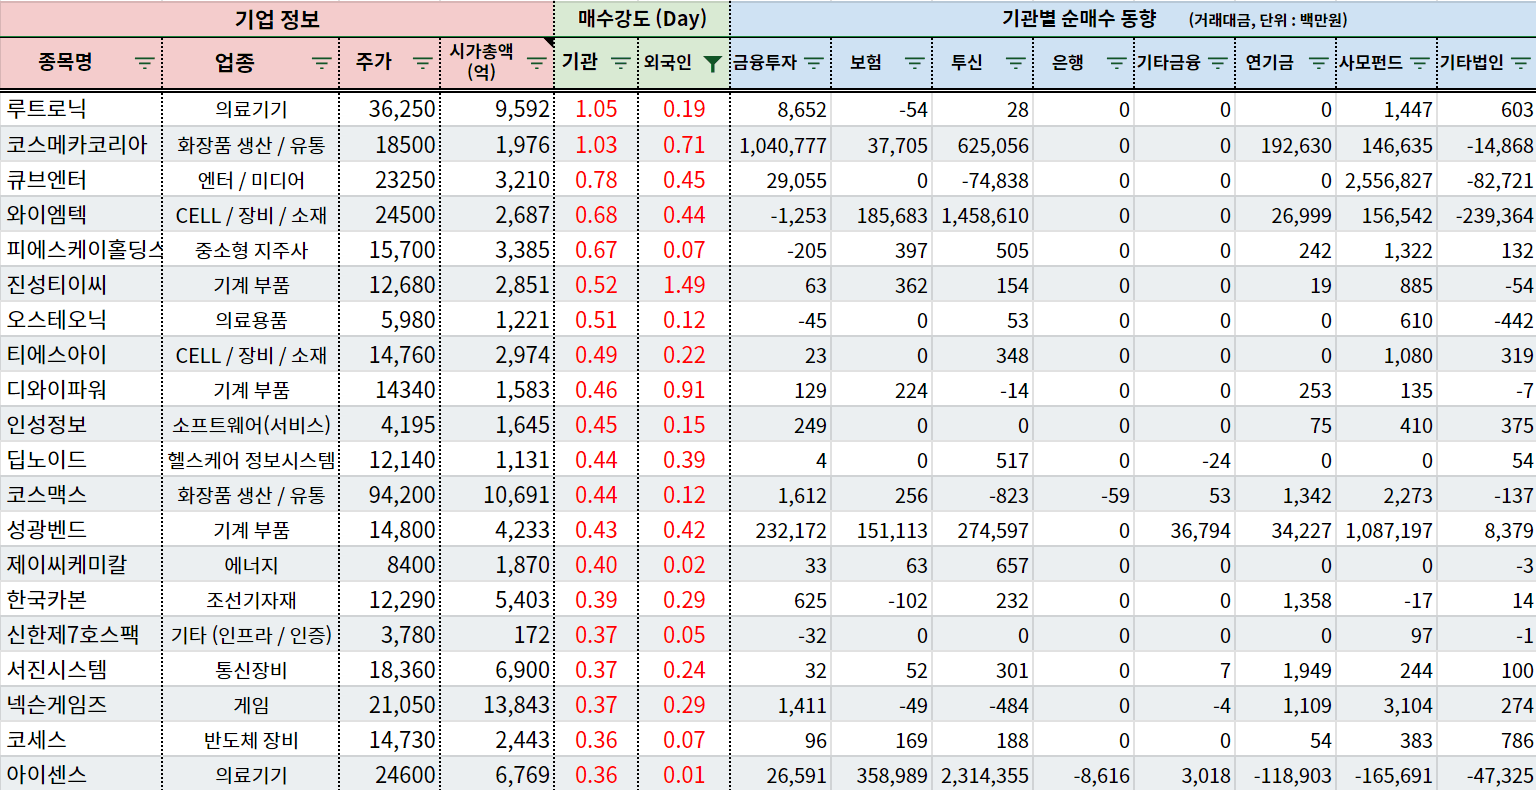Select the 2,556,827 사모펀드 cell
This screenshot has width=1536, height=790.
coord(1387,179)
